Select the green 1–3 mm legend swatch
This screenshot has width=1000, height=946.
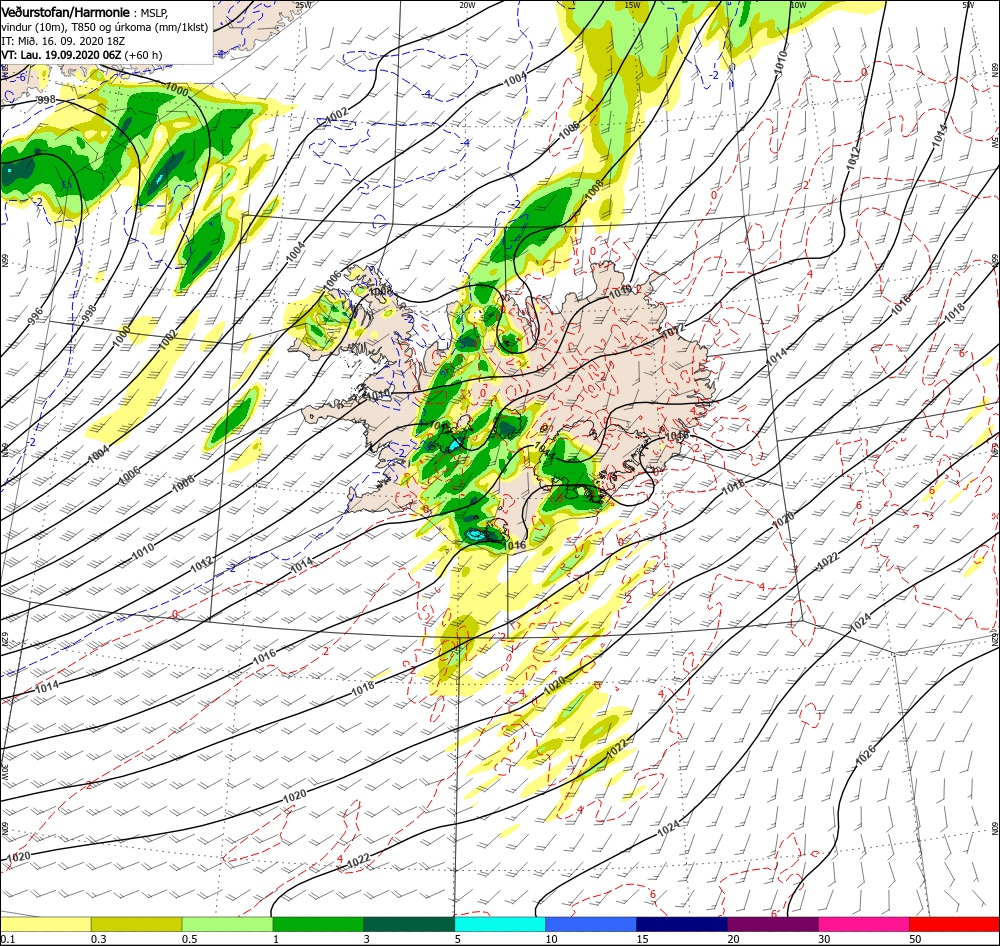tap(318, 924)
